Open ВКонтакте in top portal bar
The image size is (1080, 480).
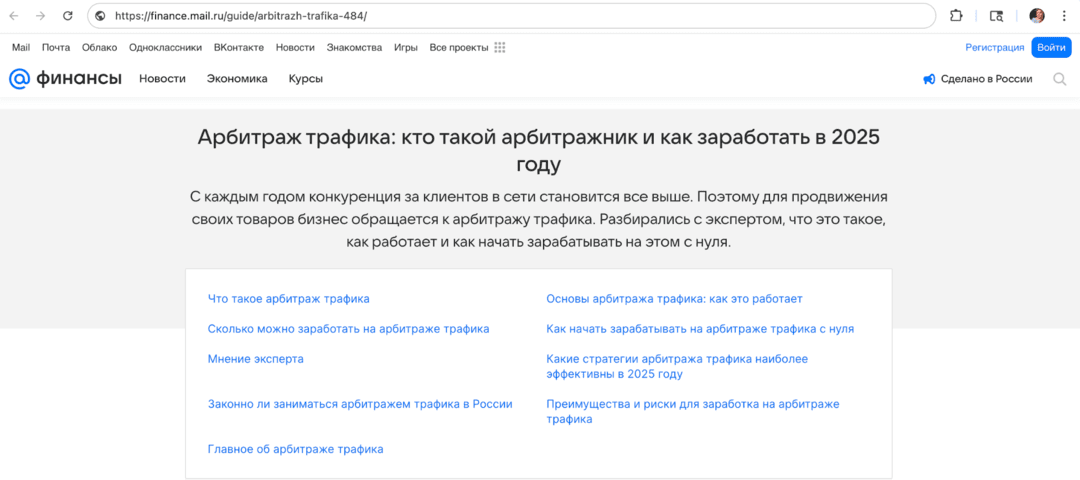pyautogui.click(x=238, y=48)
